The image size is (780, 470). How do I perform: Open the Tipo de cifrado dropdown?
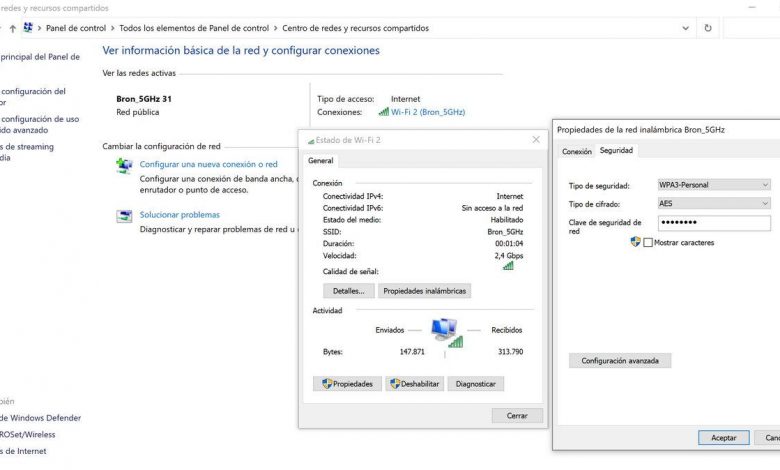713,203
